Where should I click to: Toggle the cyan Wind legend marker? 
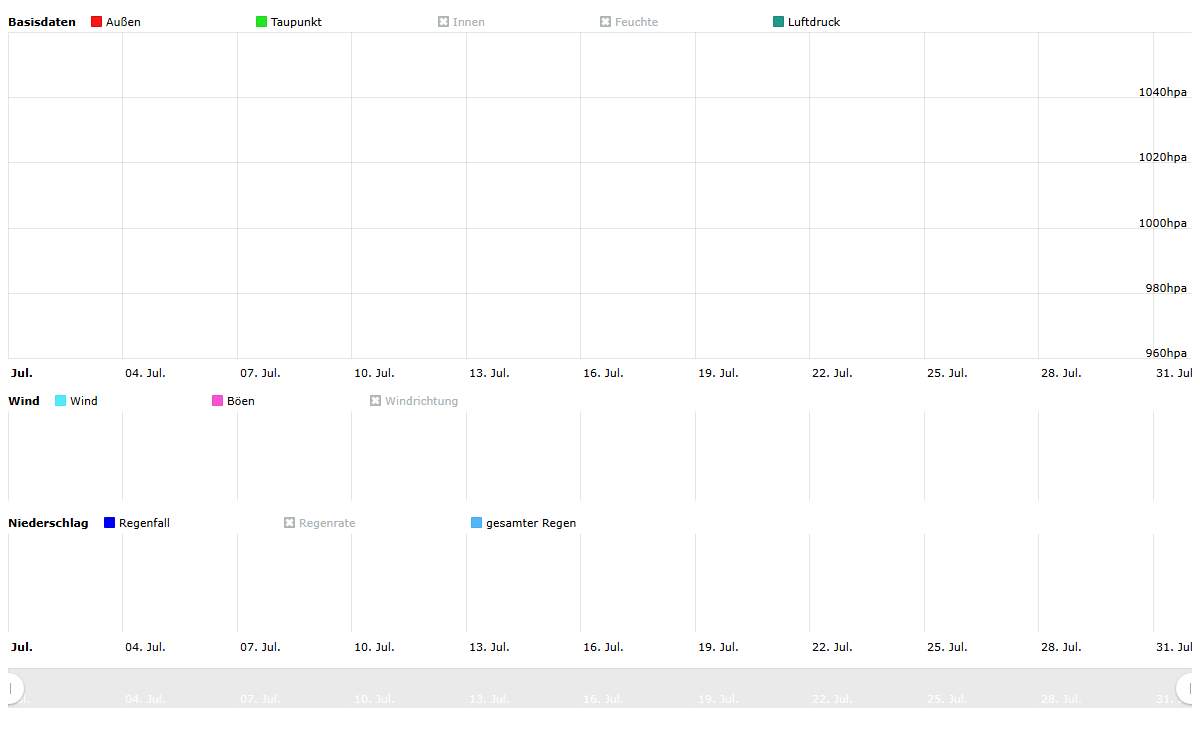point(60,401)
